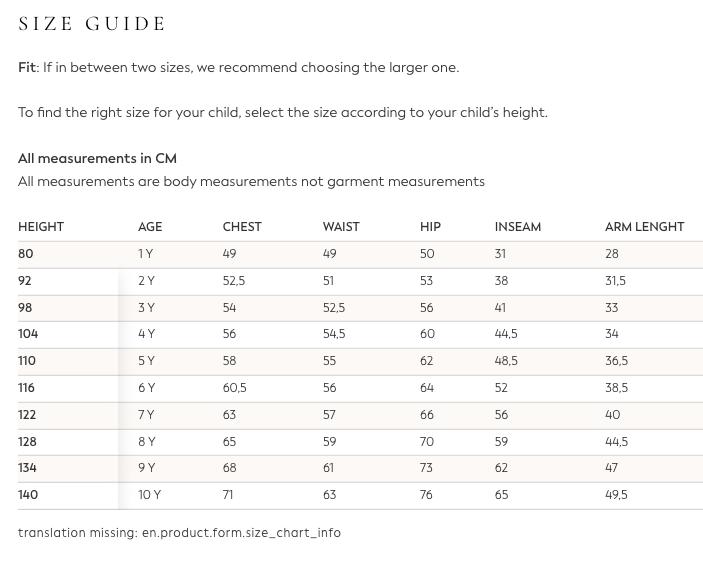Click the chest value 60,5
The image size is (703, 569).
click(x=234, y=388)
